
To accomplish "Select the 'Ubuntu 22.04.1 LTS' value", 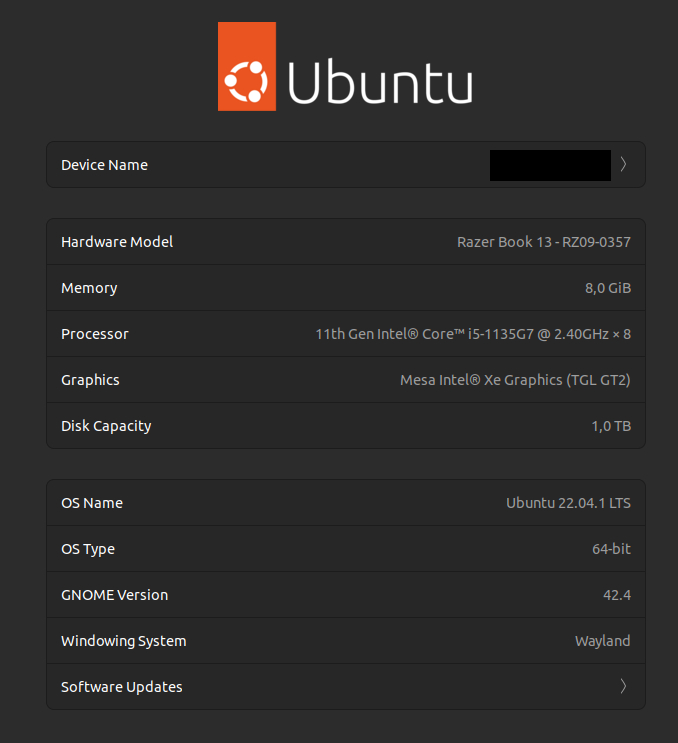I will [x=569, y=503].
